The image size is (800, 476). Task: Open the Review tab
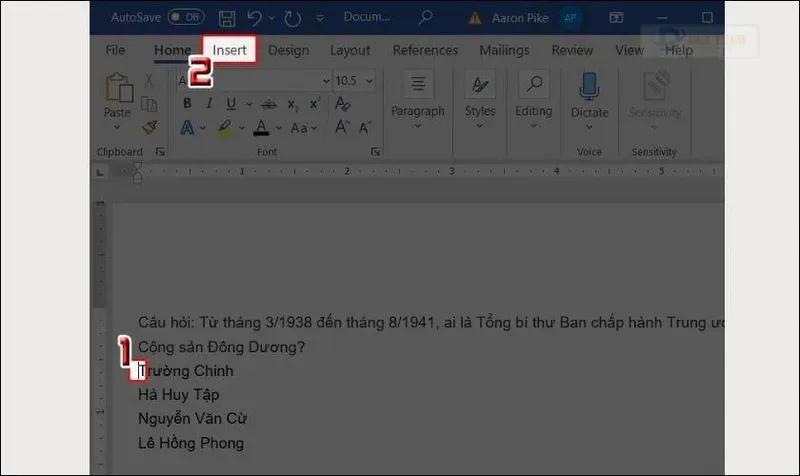(x=572, y=50)
